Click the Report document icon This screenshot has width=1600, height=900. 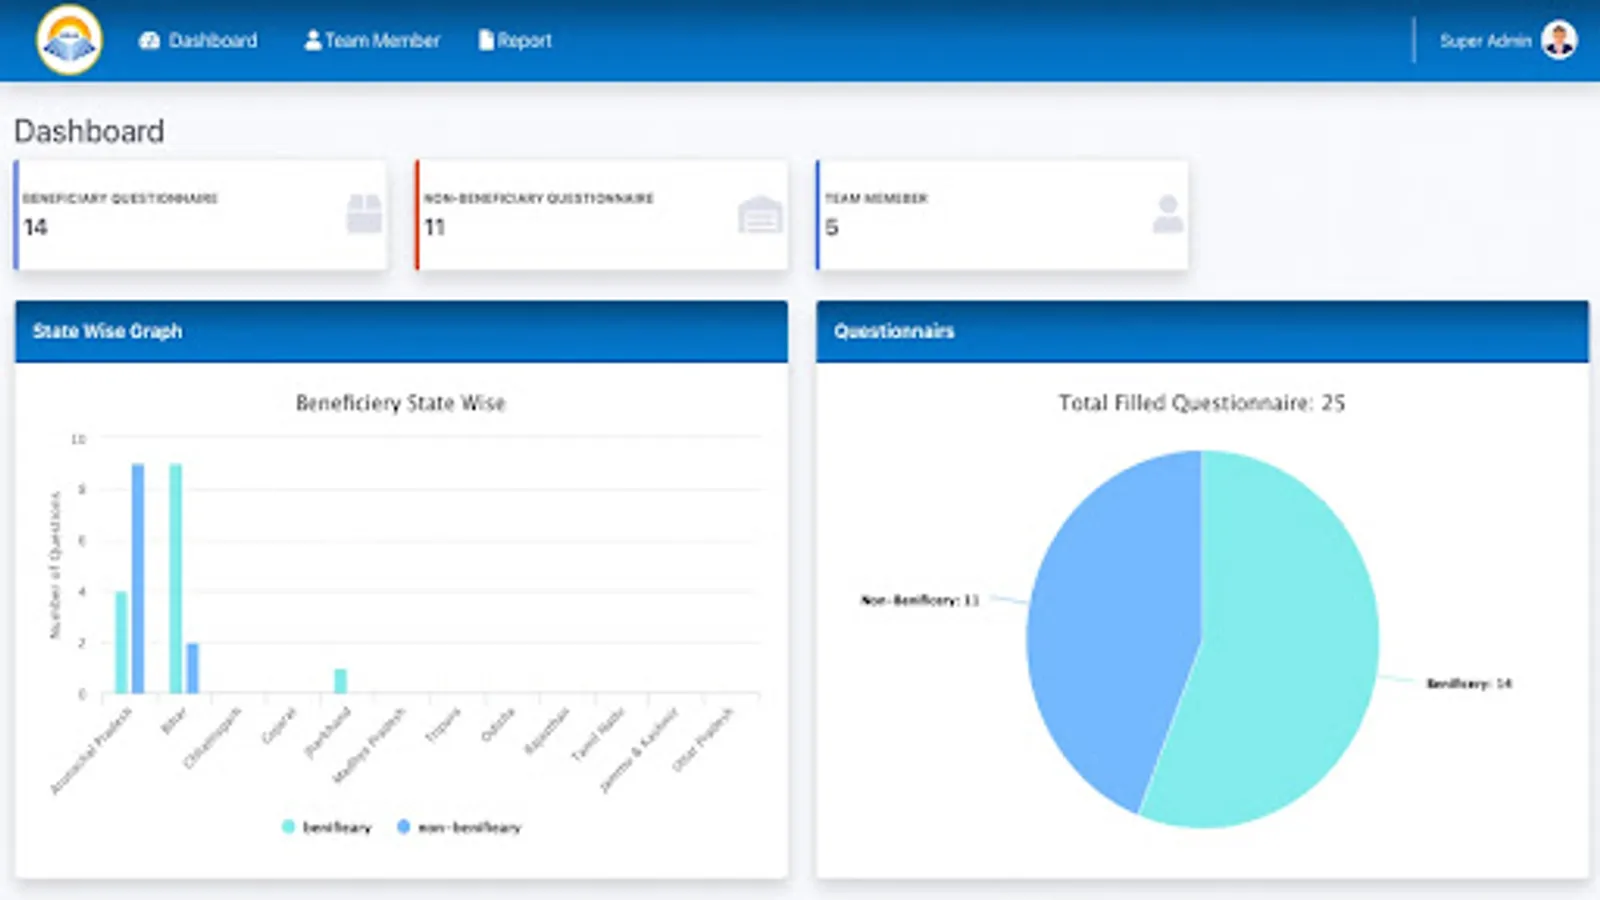tap(486, 40)
